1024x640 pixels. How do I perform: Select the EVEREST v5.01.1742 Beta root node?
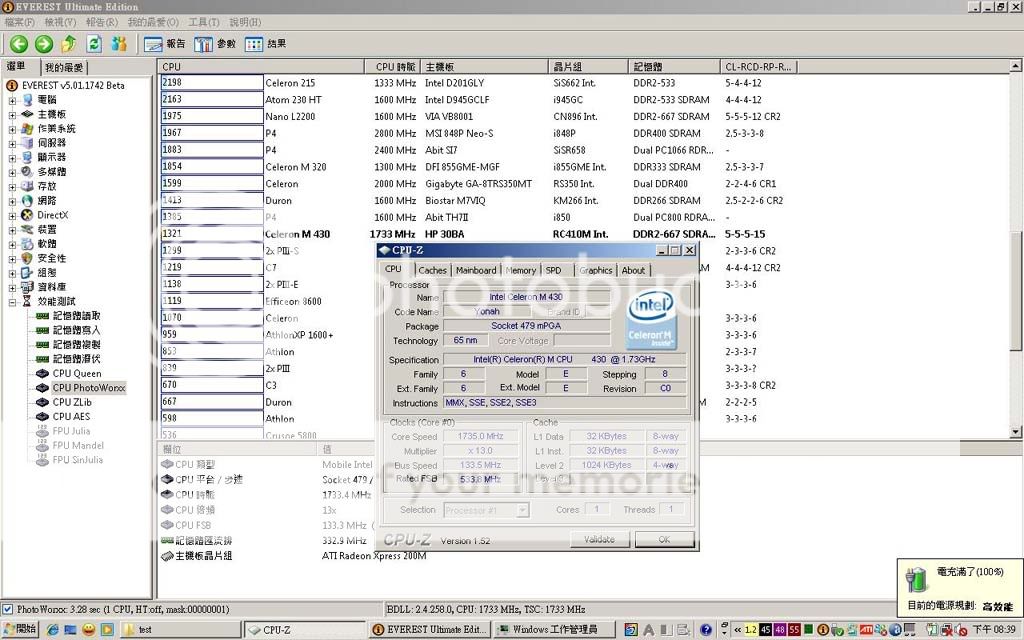tap(73, 86)
